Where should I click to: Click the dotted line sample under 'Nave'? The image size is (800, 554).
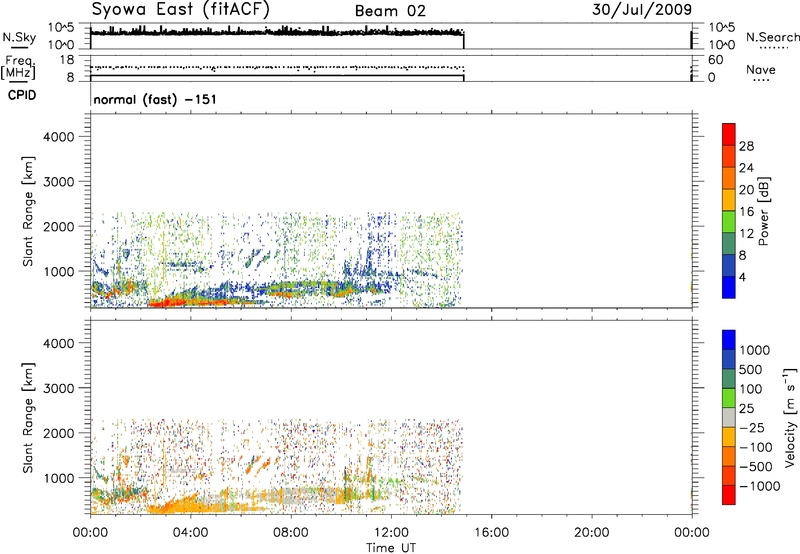pos(761,80)
